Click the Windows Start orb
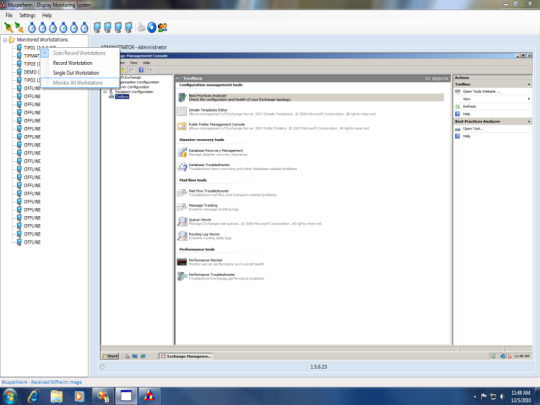Image resolution: width=540 pixels, height=405 pixels. click(10, 396)
